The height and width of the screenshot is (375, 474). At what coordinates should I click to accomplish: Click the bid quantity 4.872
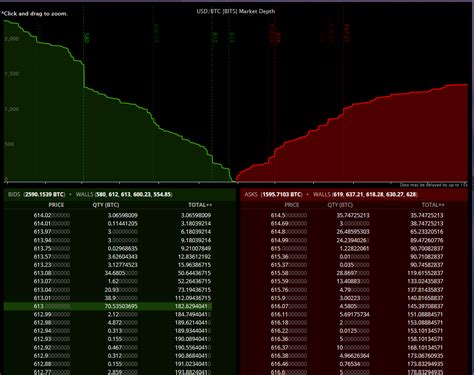pos(122,323)
